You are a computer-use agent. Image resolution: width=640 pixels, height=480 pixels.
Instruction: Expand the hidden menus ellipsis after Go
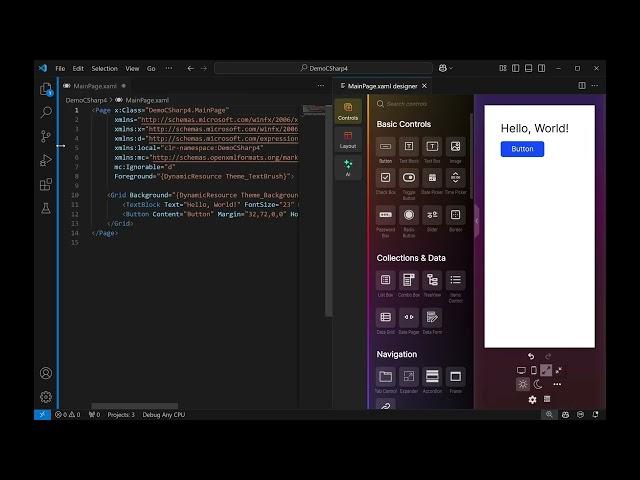169,68
